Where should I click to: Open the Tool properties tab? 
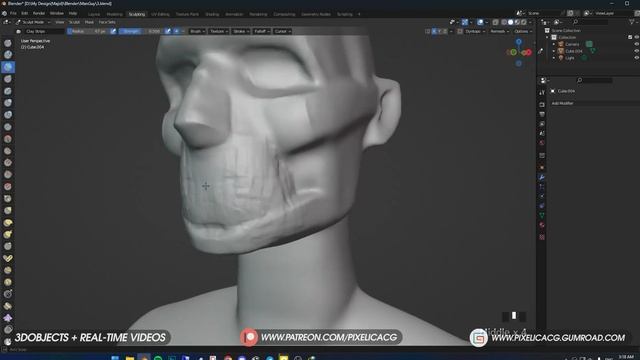(x=542, y=93)
